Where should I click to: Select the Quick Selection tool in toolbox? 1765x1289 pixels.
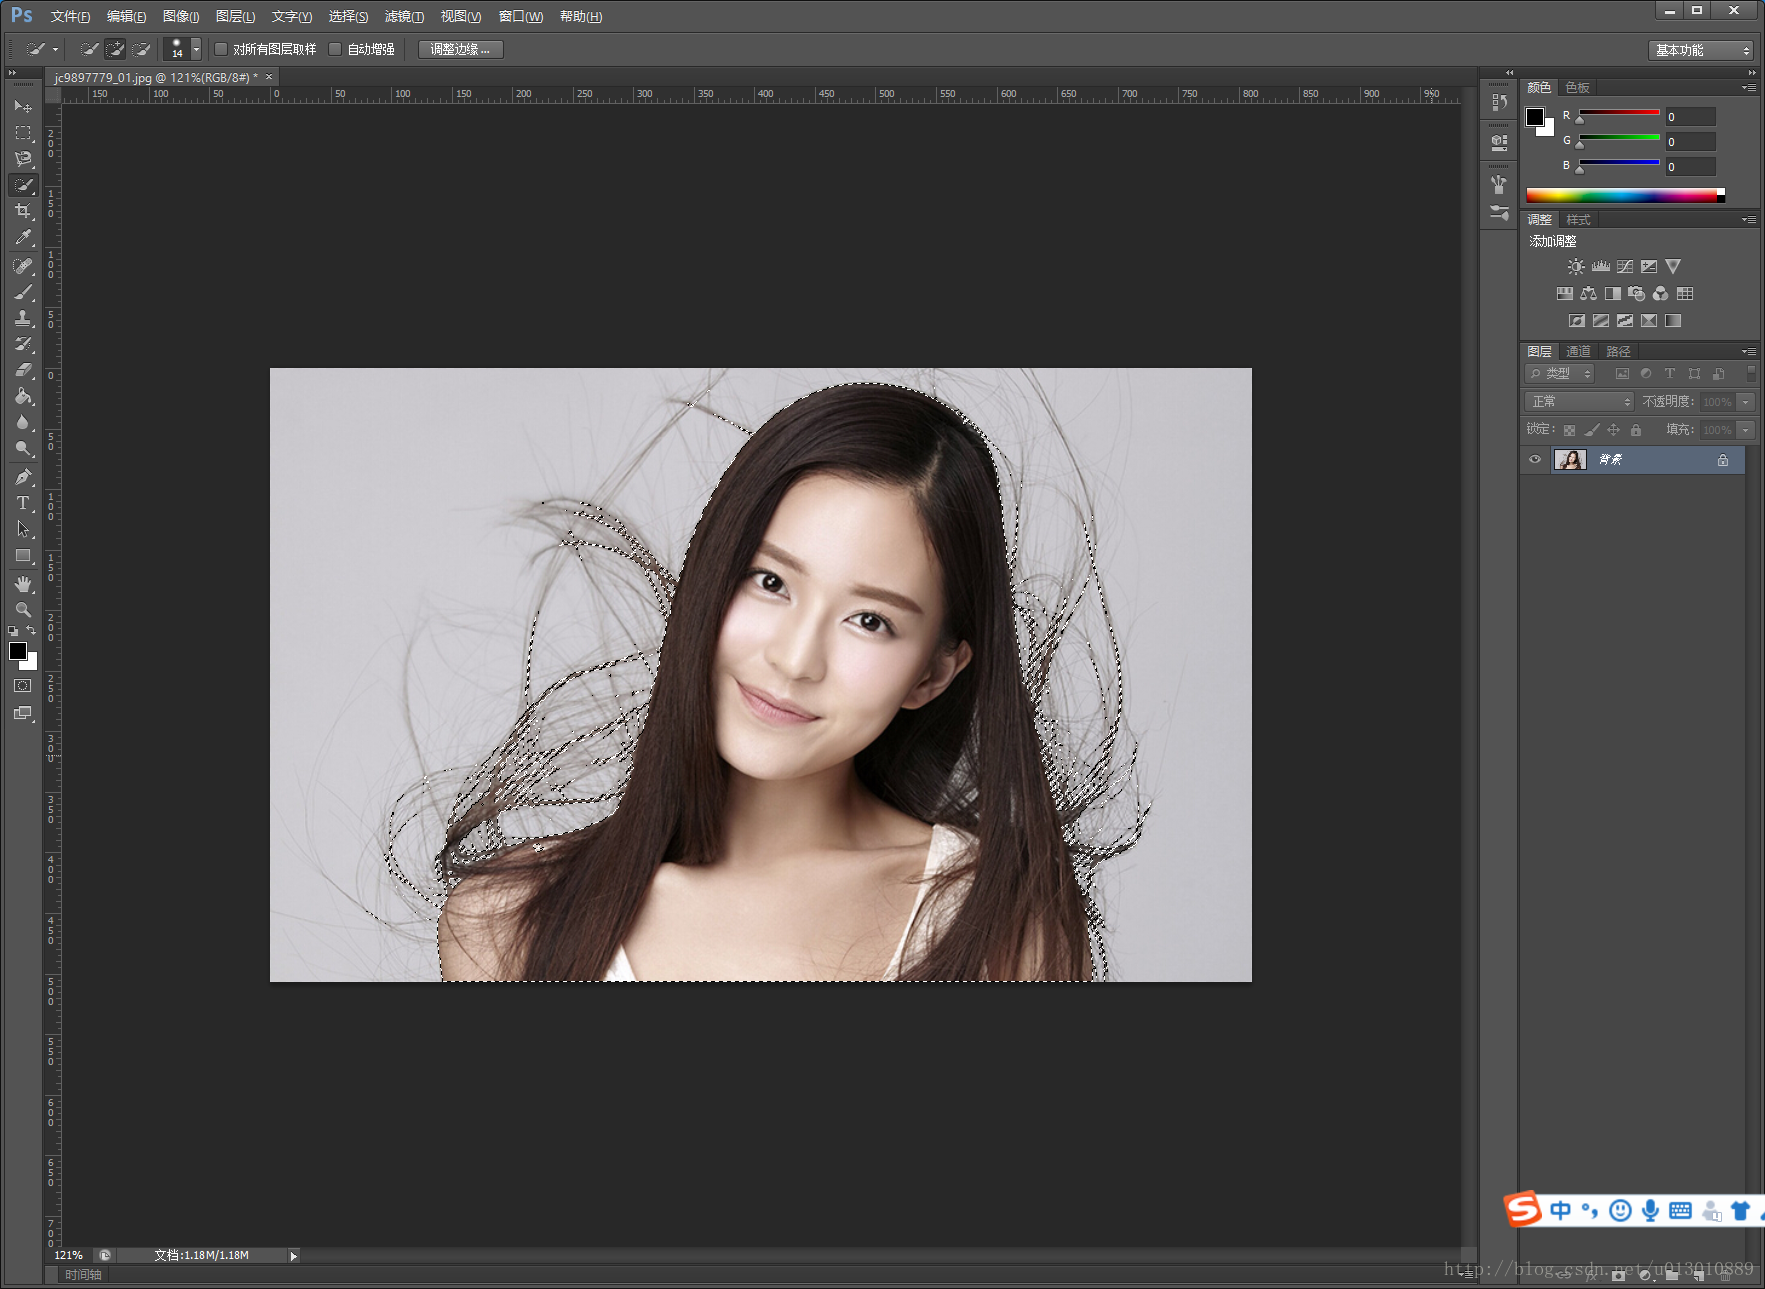(x=23, y=185)
